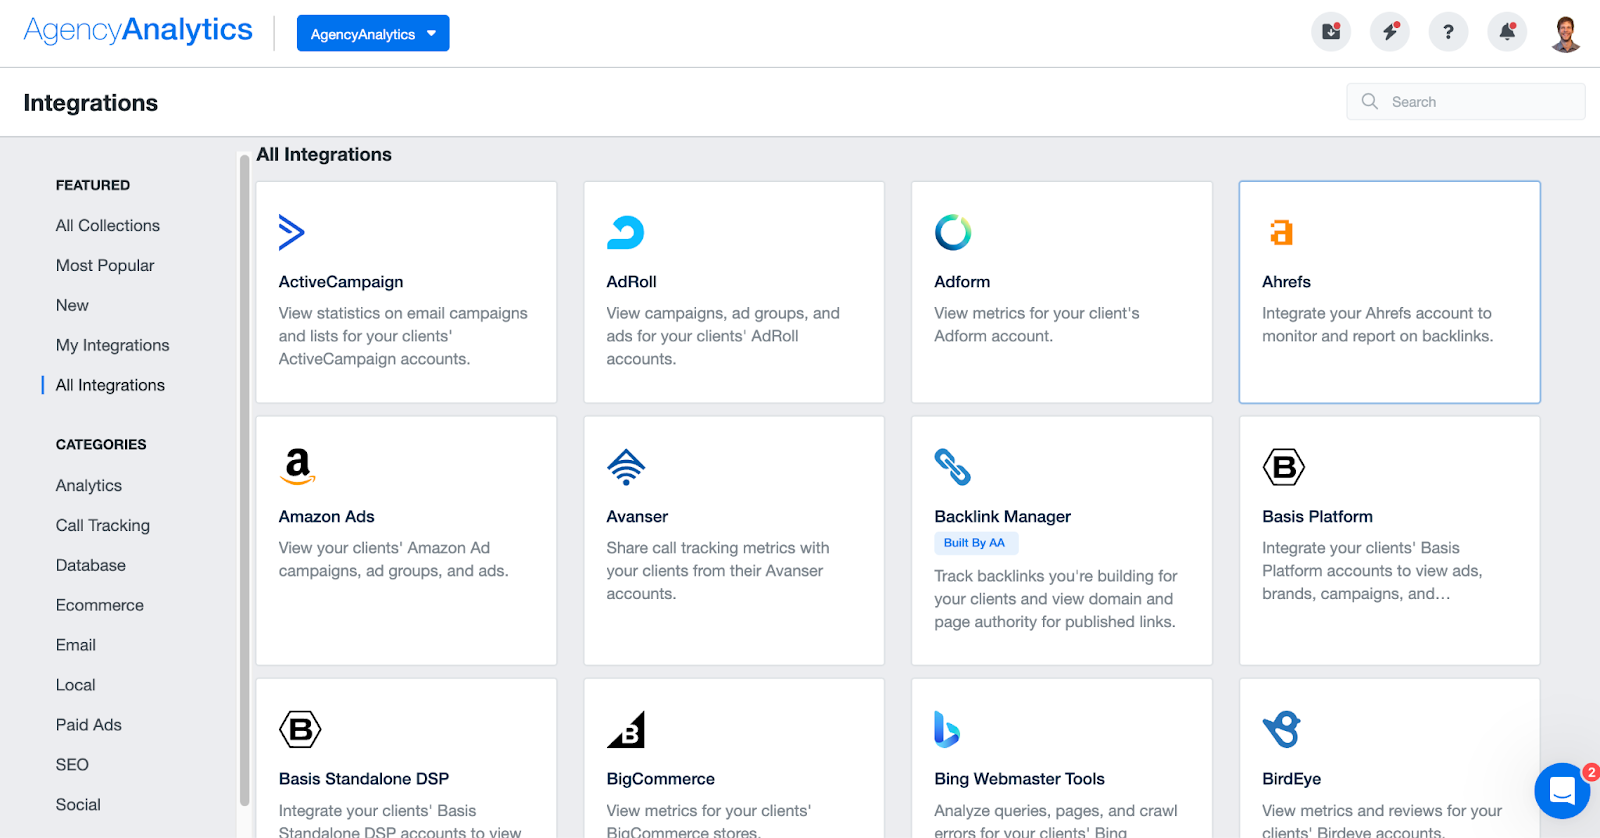
Task: Click the Avanser description text
Action: 717,571
